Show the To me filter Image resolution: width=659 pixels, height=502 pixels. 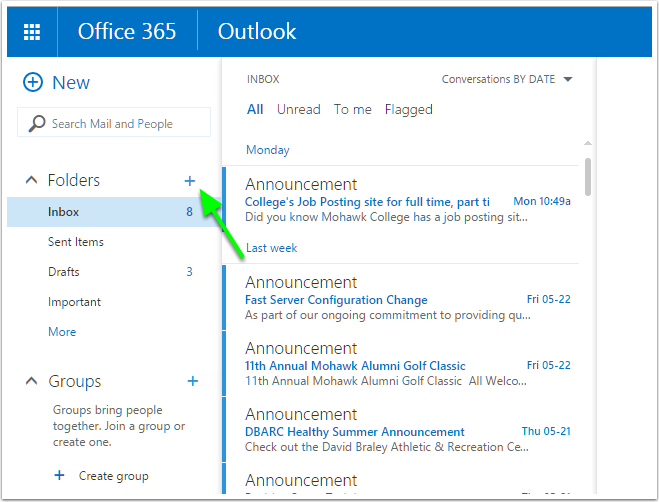point(352,110)
